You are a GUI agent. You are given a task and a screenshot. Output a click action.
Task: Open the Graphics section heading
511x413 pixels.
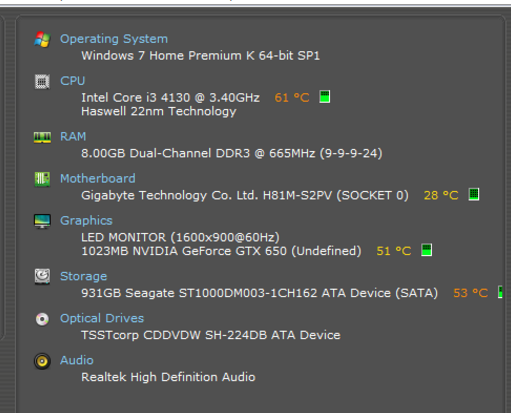point(86,221)
